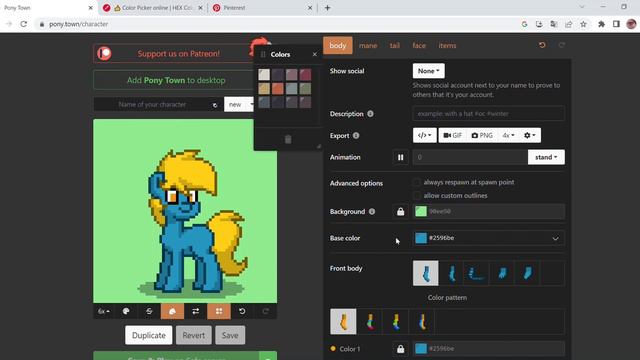640x360 pixels.
Task: Switch to the tail tab
Action: pyautogui.click(x=394, y=45)
